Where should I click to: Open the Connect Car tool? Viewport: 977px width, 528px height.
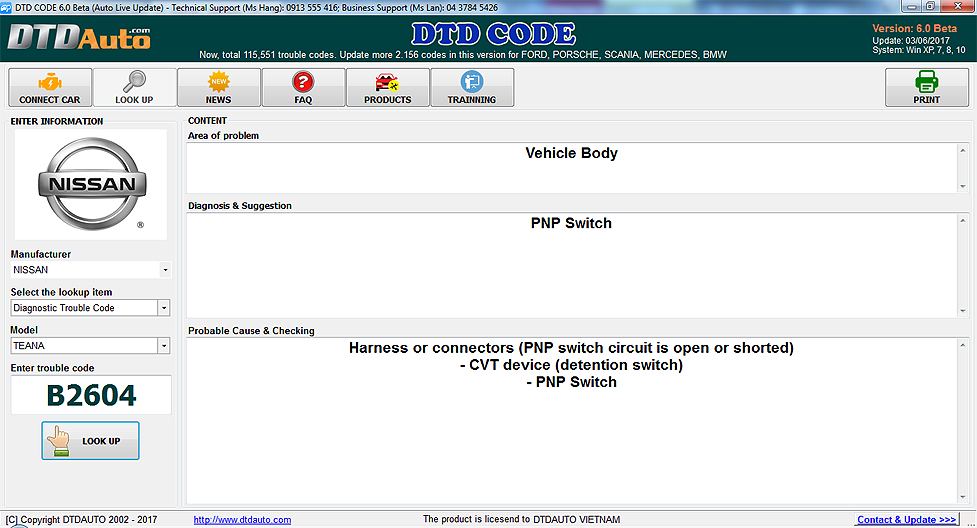(50, 87)
